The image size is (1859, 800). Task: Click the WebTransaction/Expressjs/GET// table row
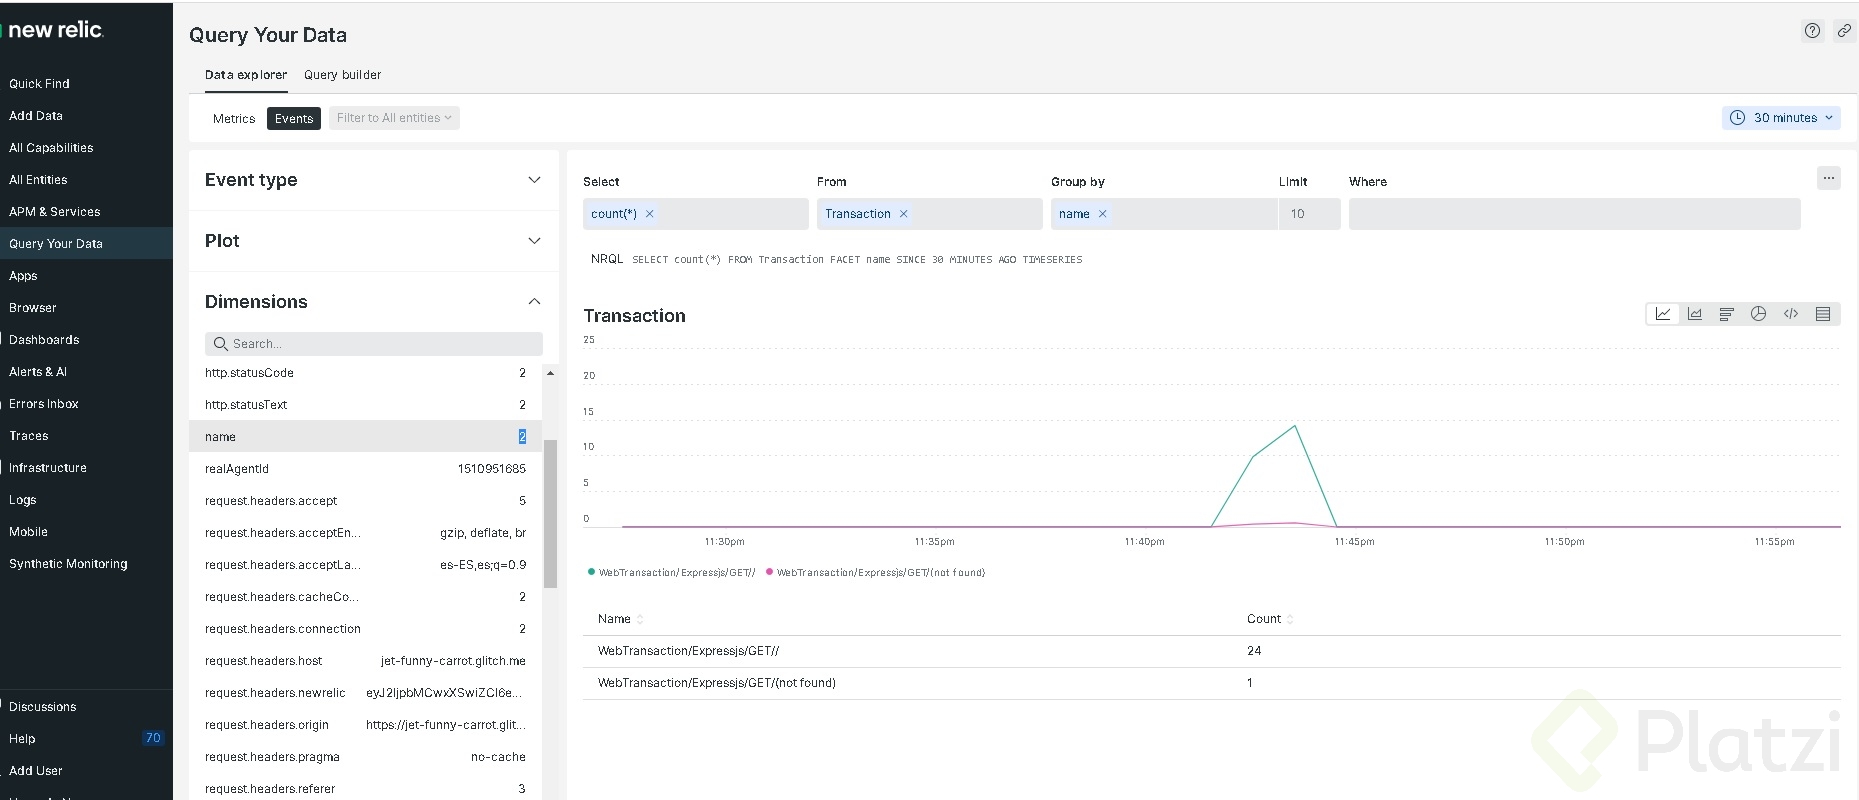pyautogui.click(x=1211, y=651)
